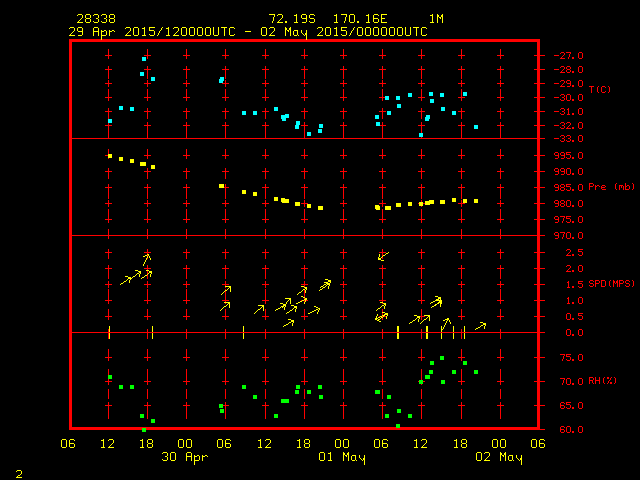
Task: Click the 1M label in the header
Action: (437, 19)
